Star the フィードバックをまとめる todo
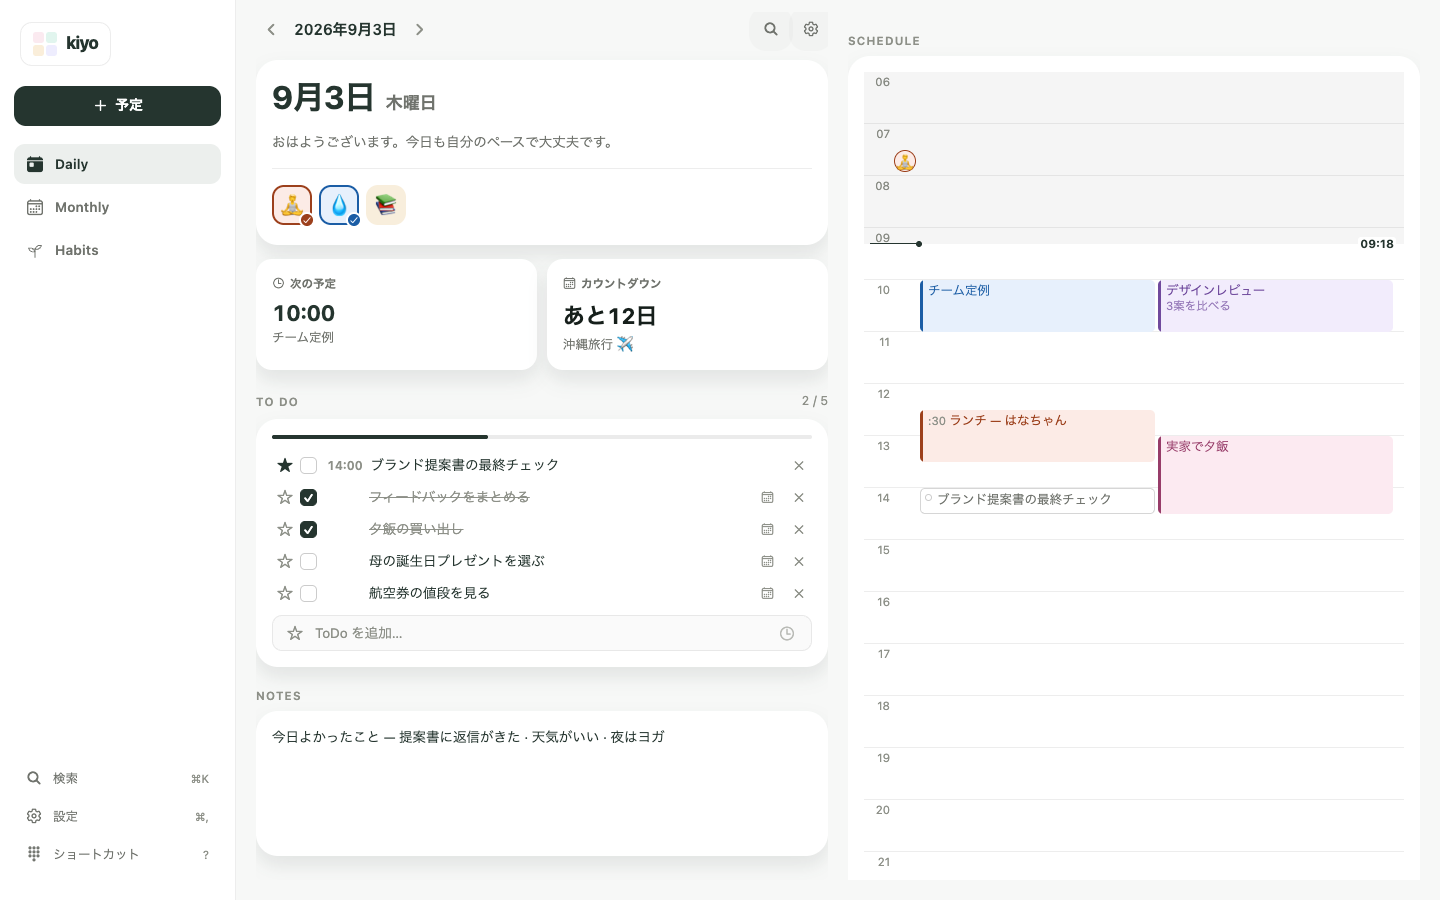Viewport: 1440px width, 900px height. 285,497
